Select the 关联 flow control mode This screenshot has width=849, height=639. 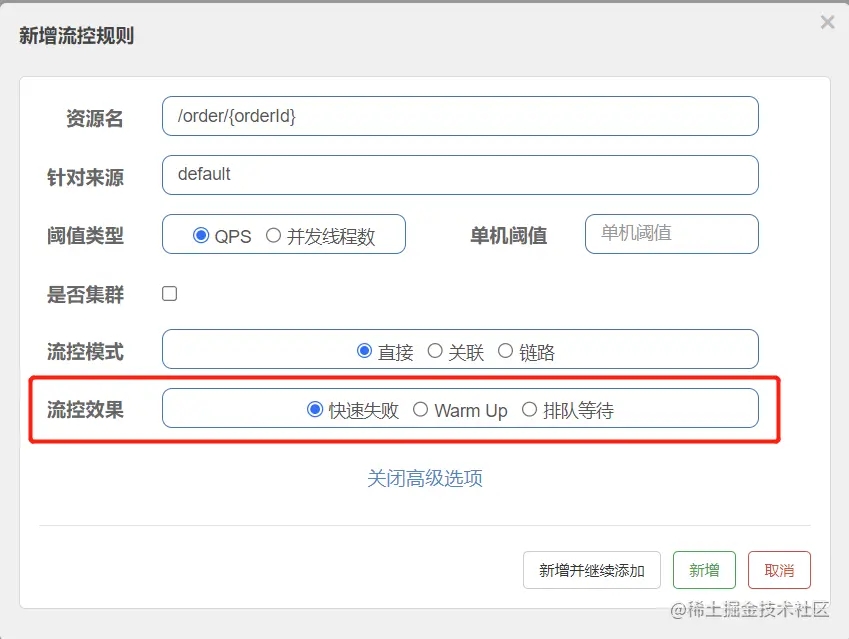435,350
